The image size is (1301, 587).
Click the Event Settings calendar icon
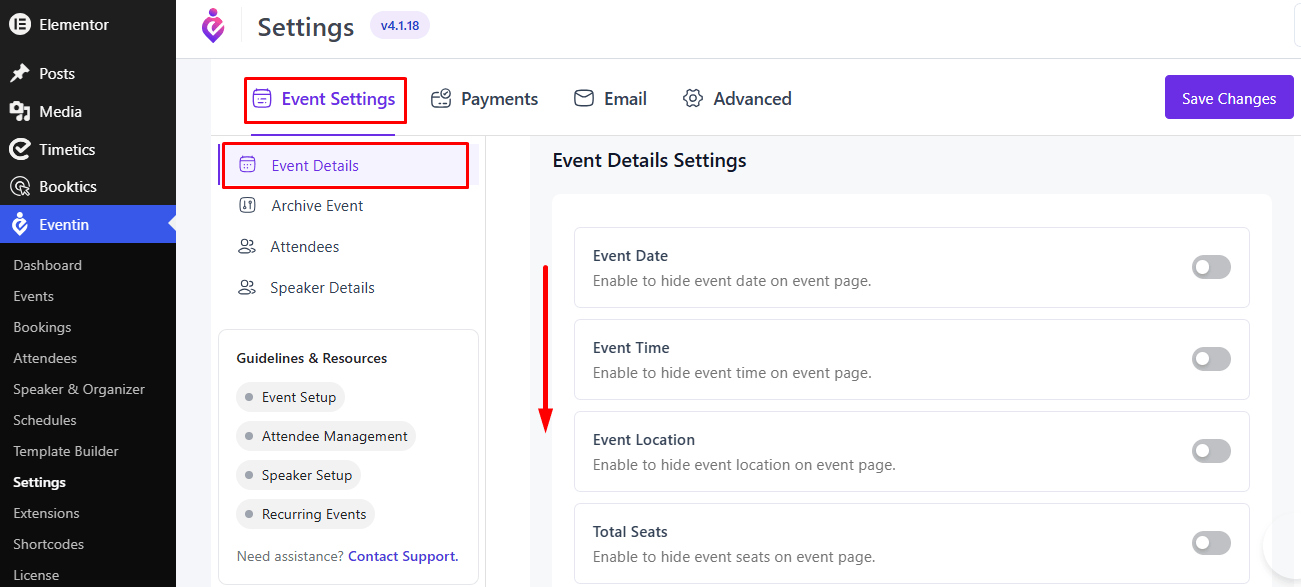pos(262,99)
